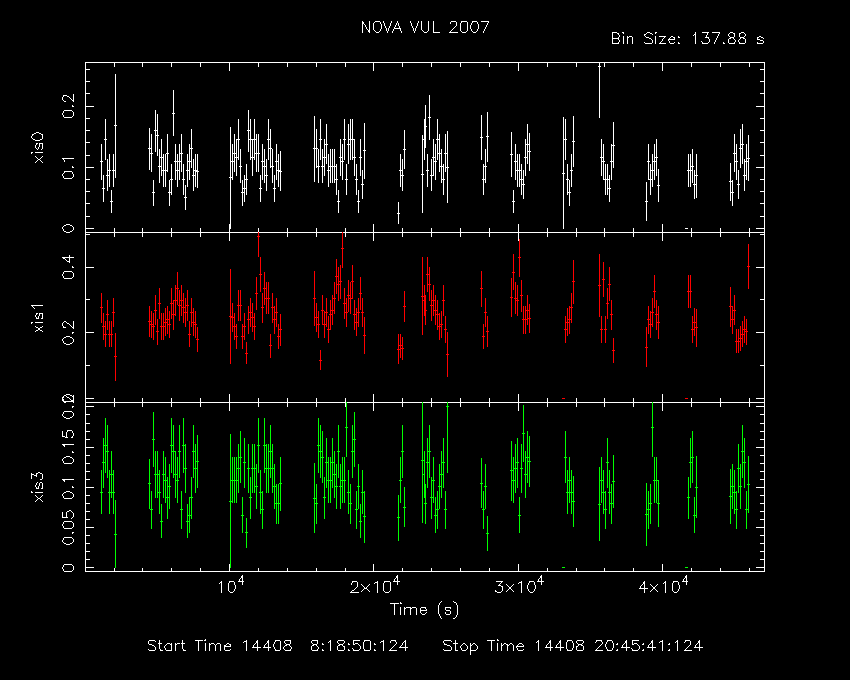Click the Time (s) axis title
Viewport: 850px width, 680px height.
tap(424, 610)
